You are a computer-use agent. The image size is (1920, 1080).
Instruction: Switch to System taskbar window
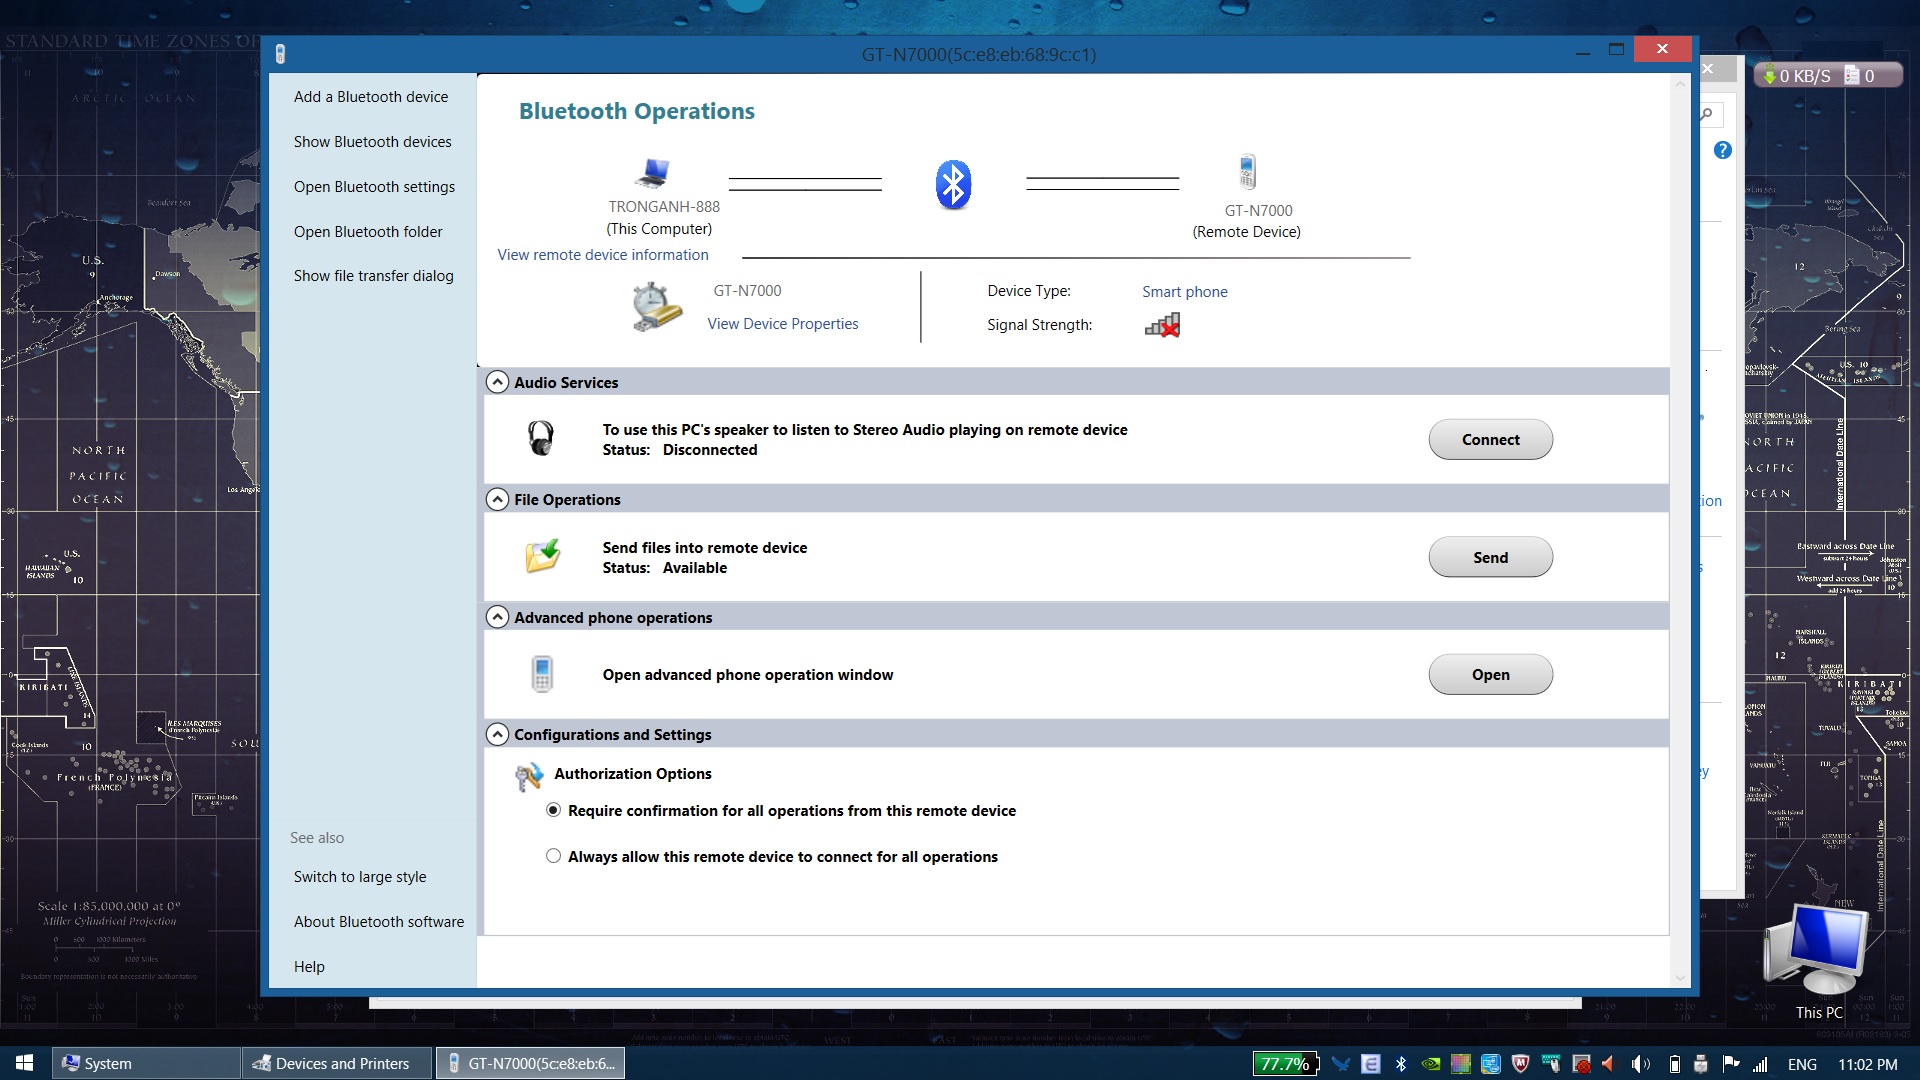[x=147, y=1063]
